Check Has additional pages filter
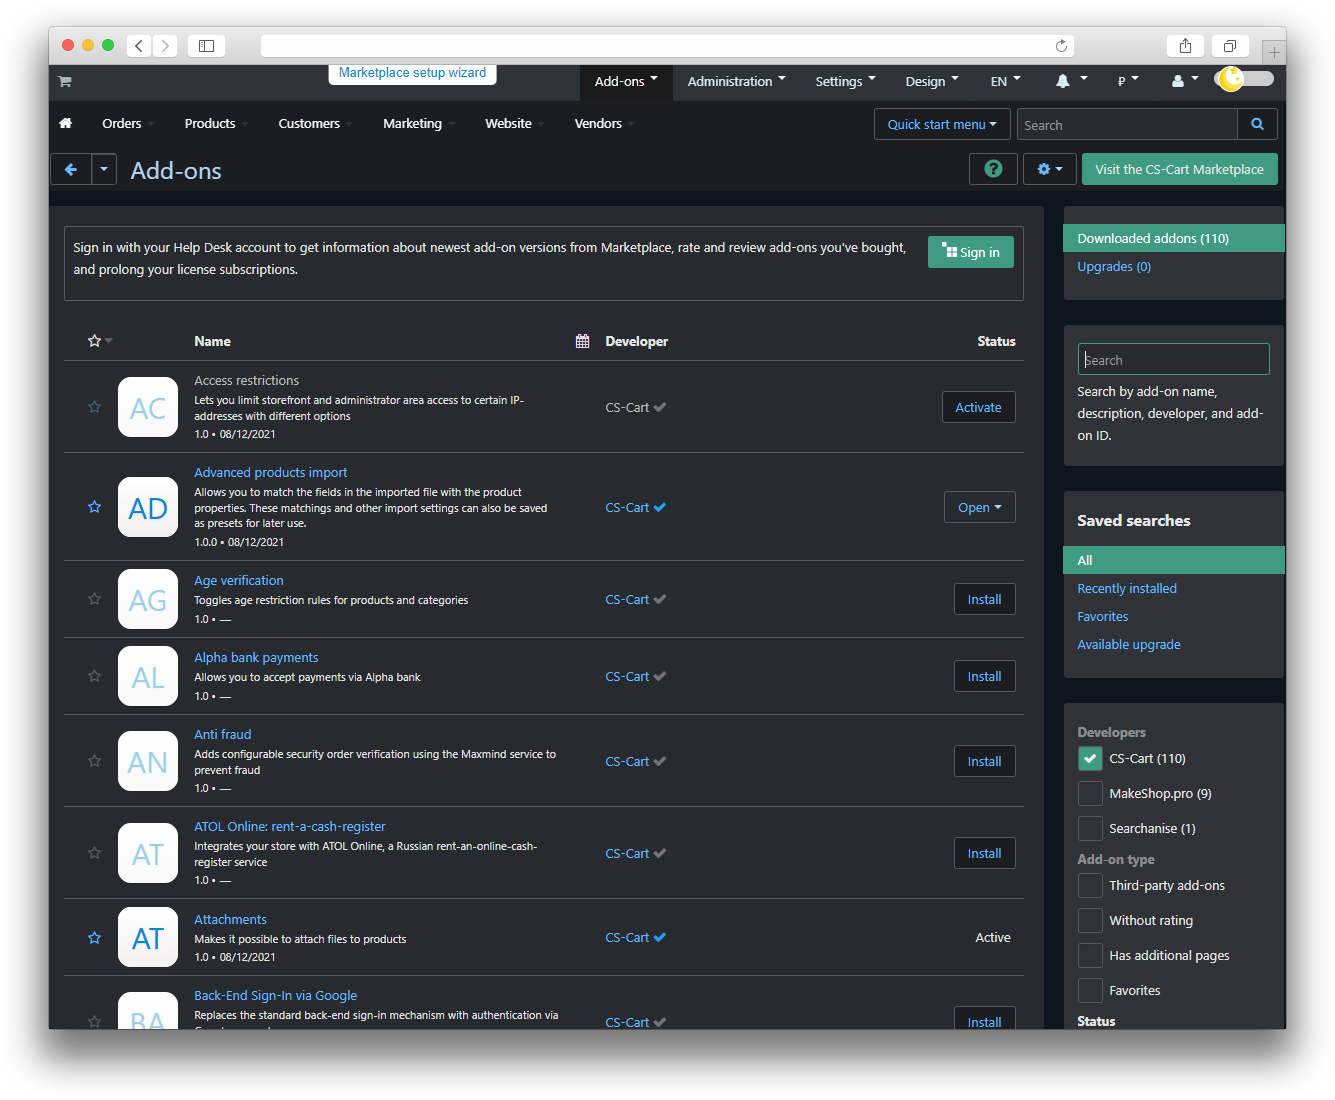The width and height of the screenshot is (1335, 1100). 1090,956
